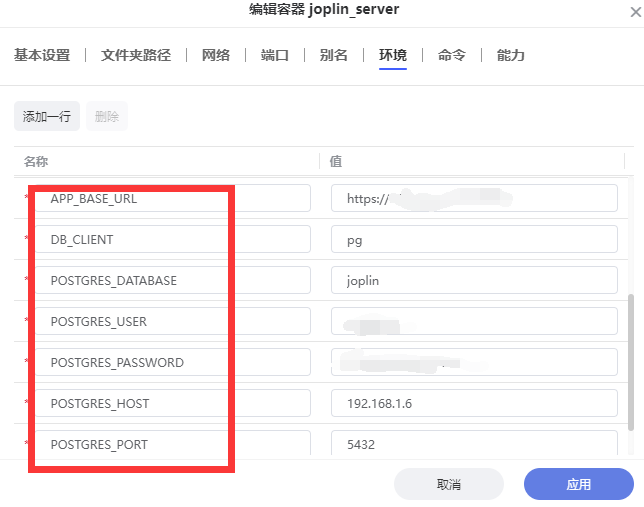The width and height of the screenshot is (644, 507).
Task: Open the 文件夹路径 tab
Action: point(136,55)
